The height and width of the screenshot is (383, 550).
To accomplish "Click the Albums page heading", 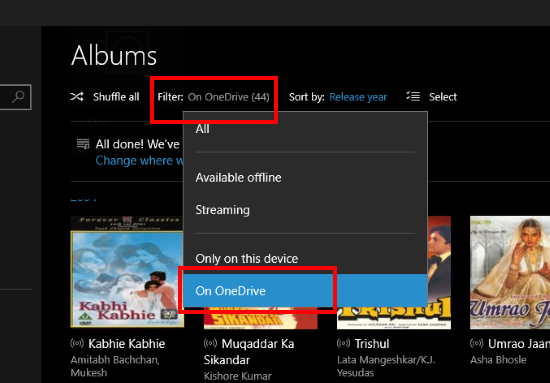I will pos(114,55).
